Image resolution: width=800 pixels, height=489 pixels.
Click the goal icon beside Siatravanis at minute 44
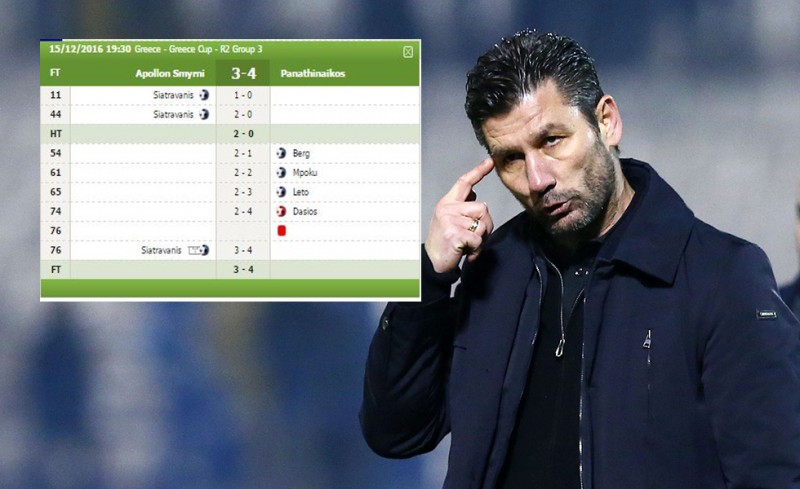pyautogui.click(x=204, y=114)
